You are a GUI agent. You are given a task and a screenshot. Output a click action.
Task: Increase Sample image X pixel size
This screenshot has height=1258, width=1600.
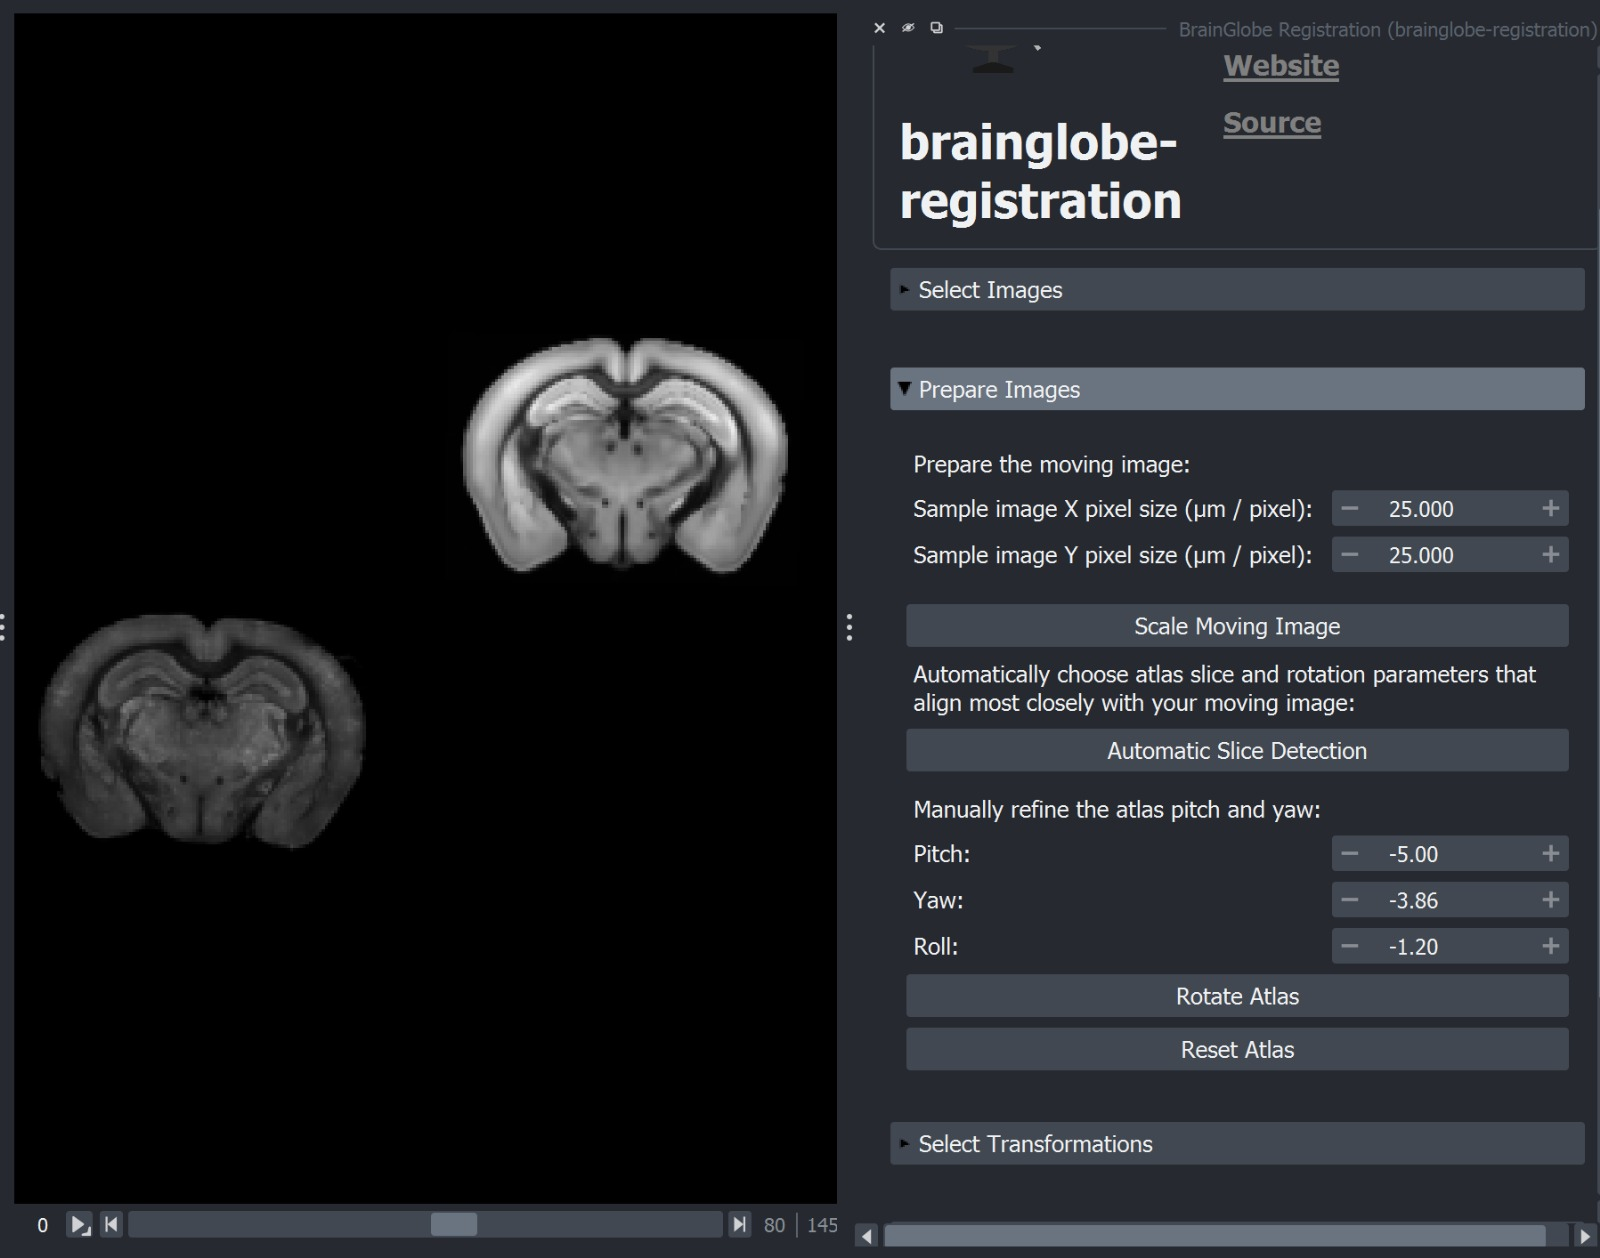[x=1550, y=509]
